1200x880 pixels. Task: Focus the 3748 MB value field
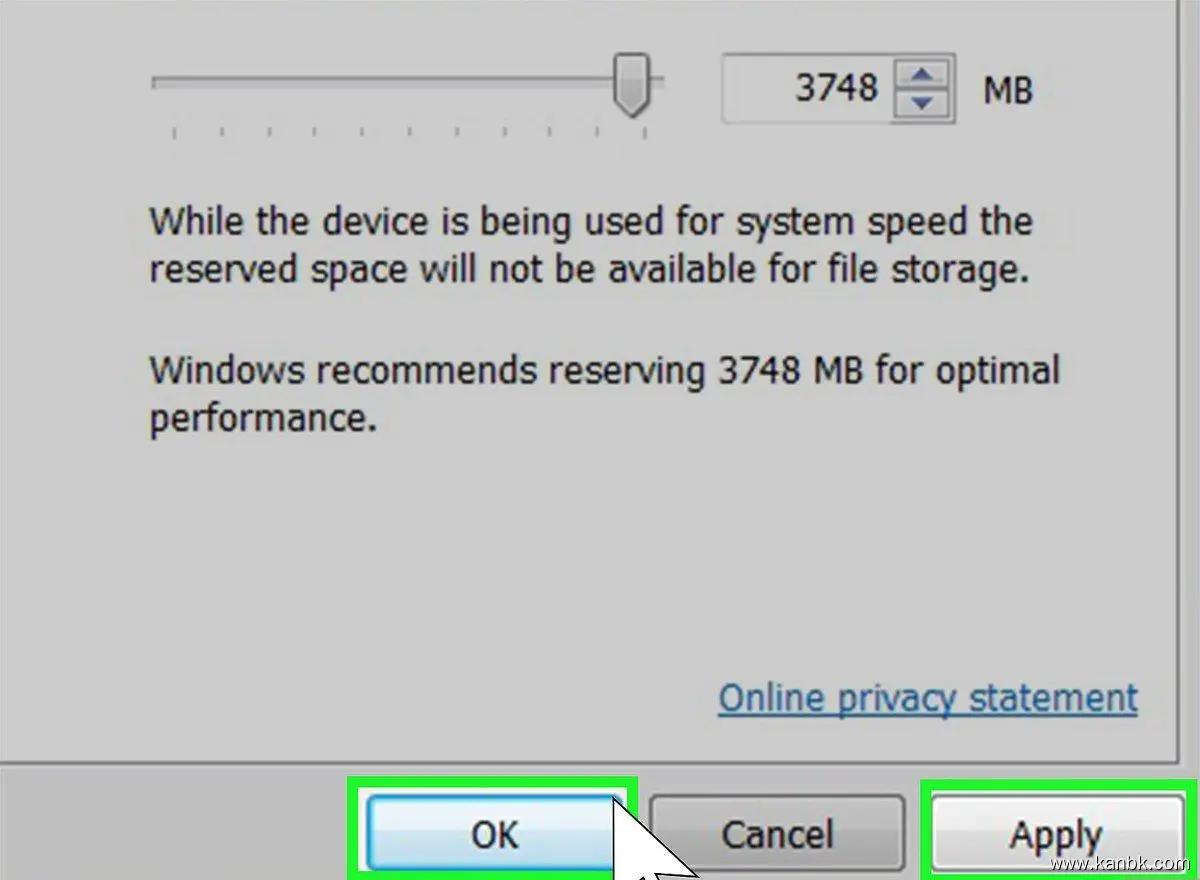pyautogui.click(x=810, y=89)
